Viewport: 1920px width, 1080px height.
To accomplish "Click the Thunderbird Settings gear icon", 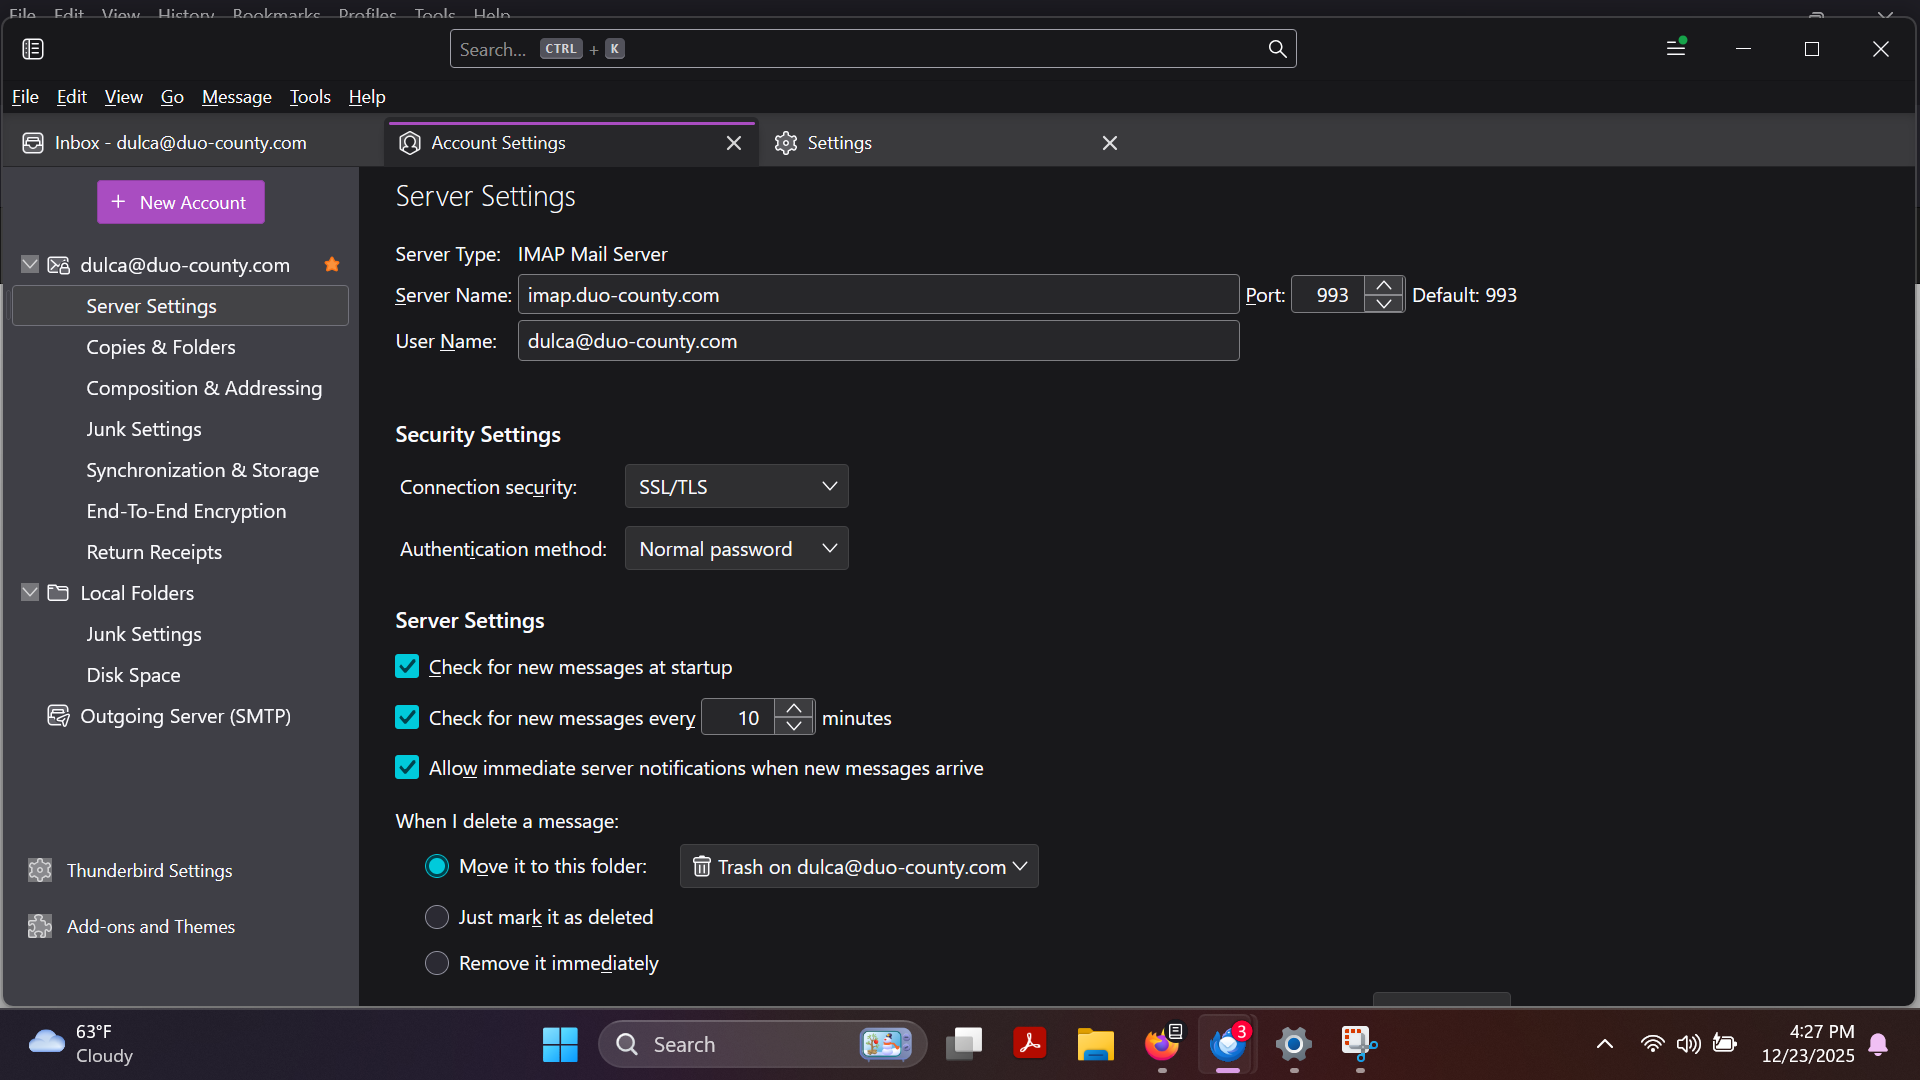I will [x=40, y=870].
